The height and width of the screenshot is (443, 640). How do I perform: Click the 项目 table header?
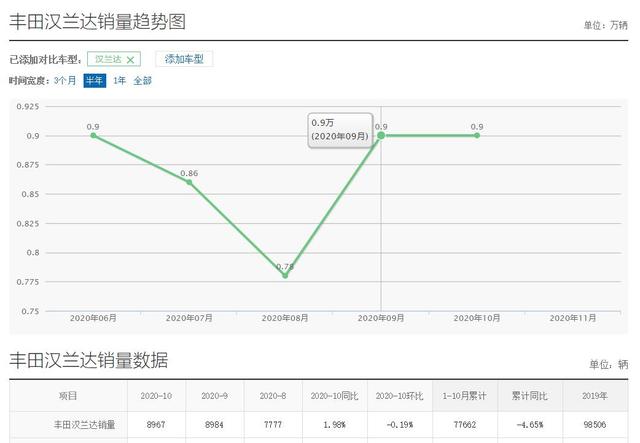pos(68,396)
